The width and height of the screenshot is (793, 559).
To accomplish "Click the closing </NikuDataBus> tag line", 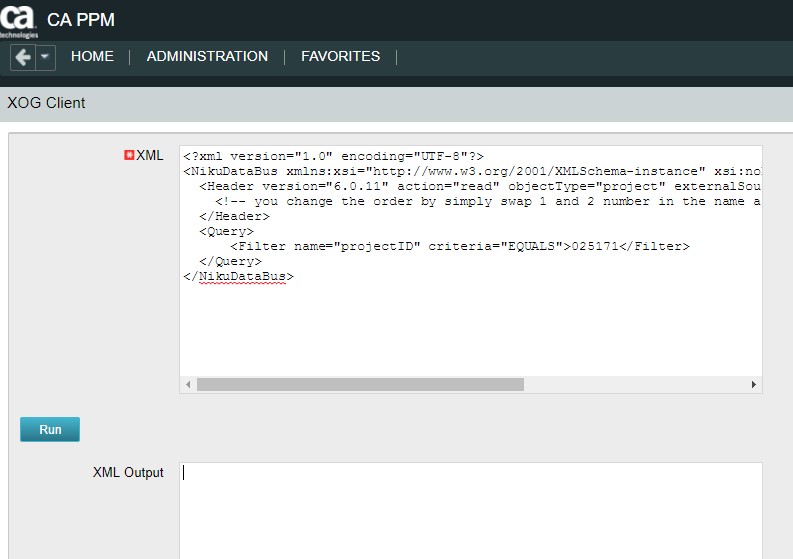I will click(x=238, y=276).
